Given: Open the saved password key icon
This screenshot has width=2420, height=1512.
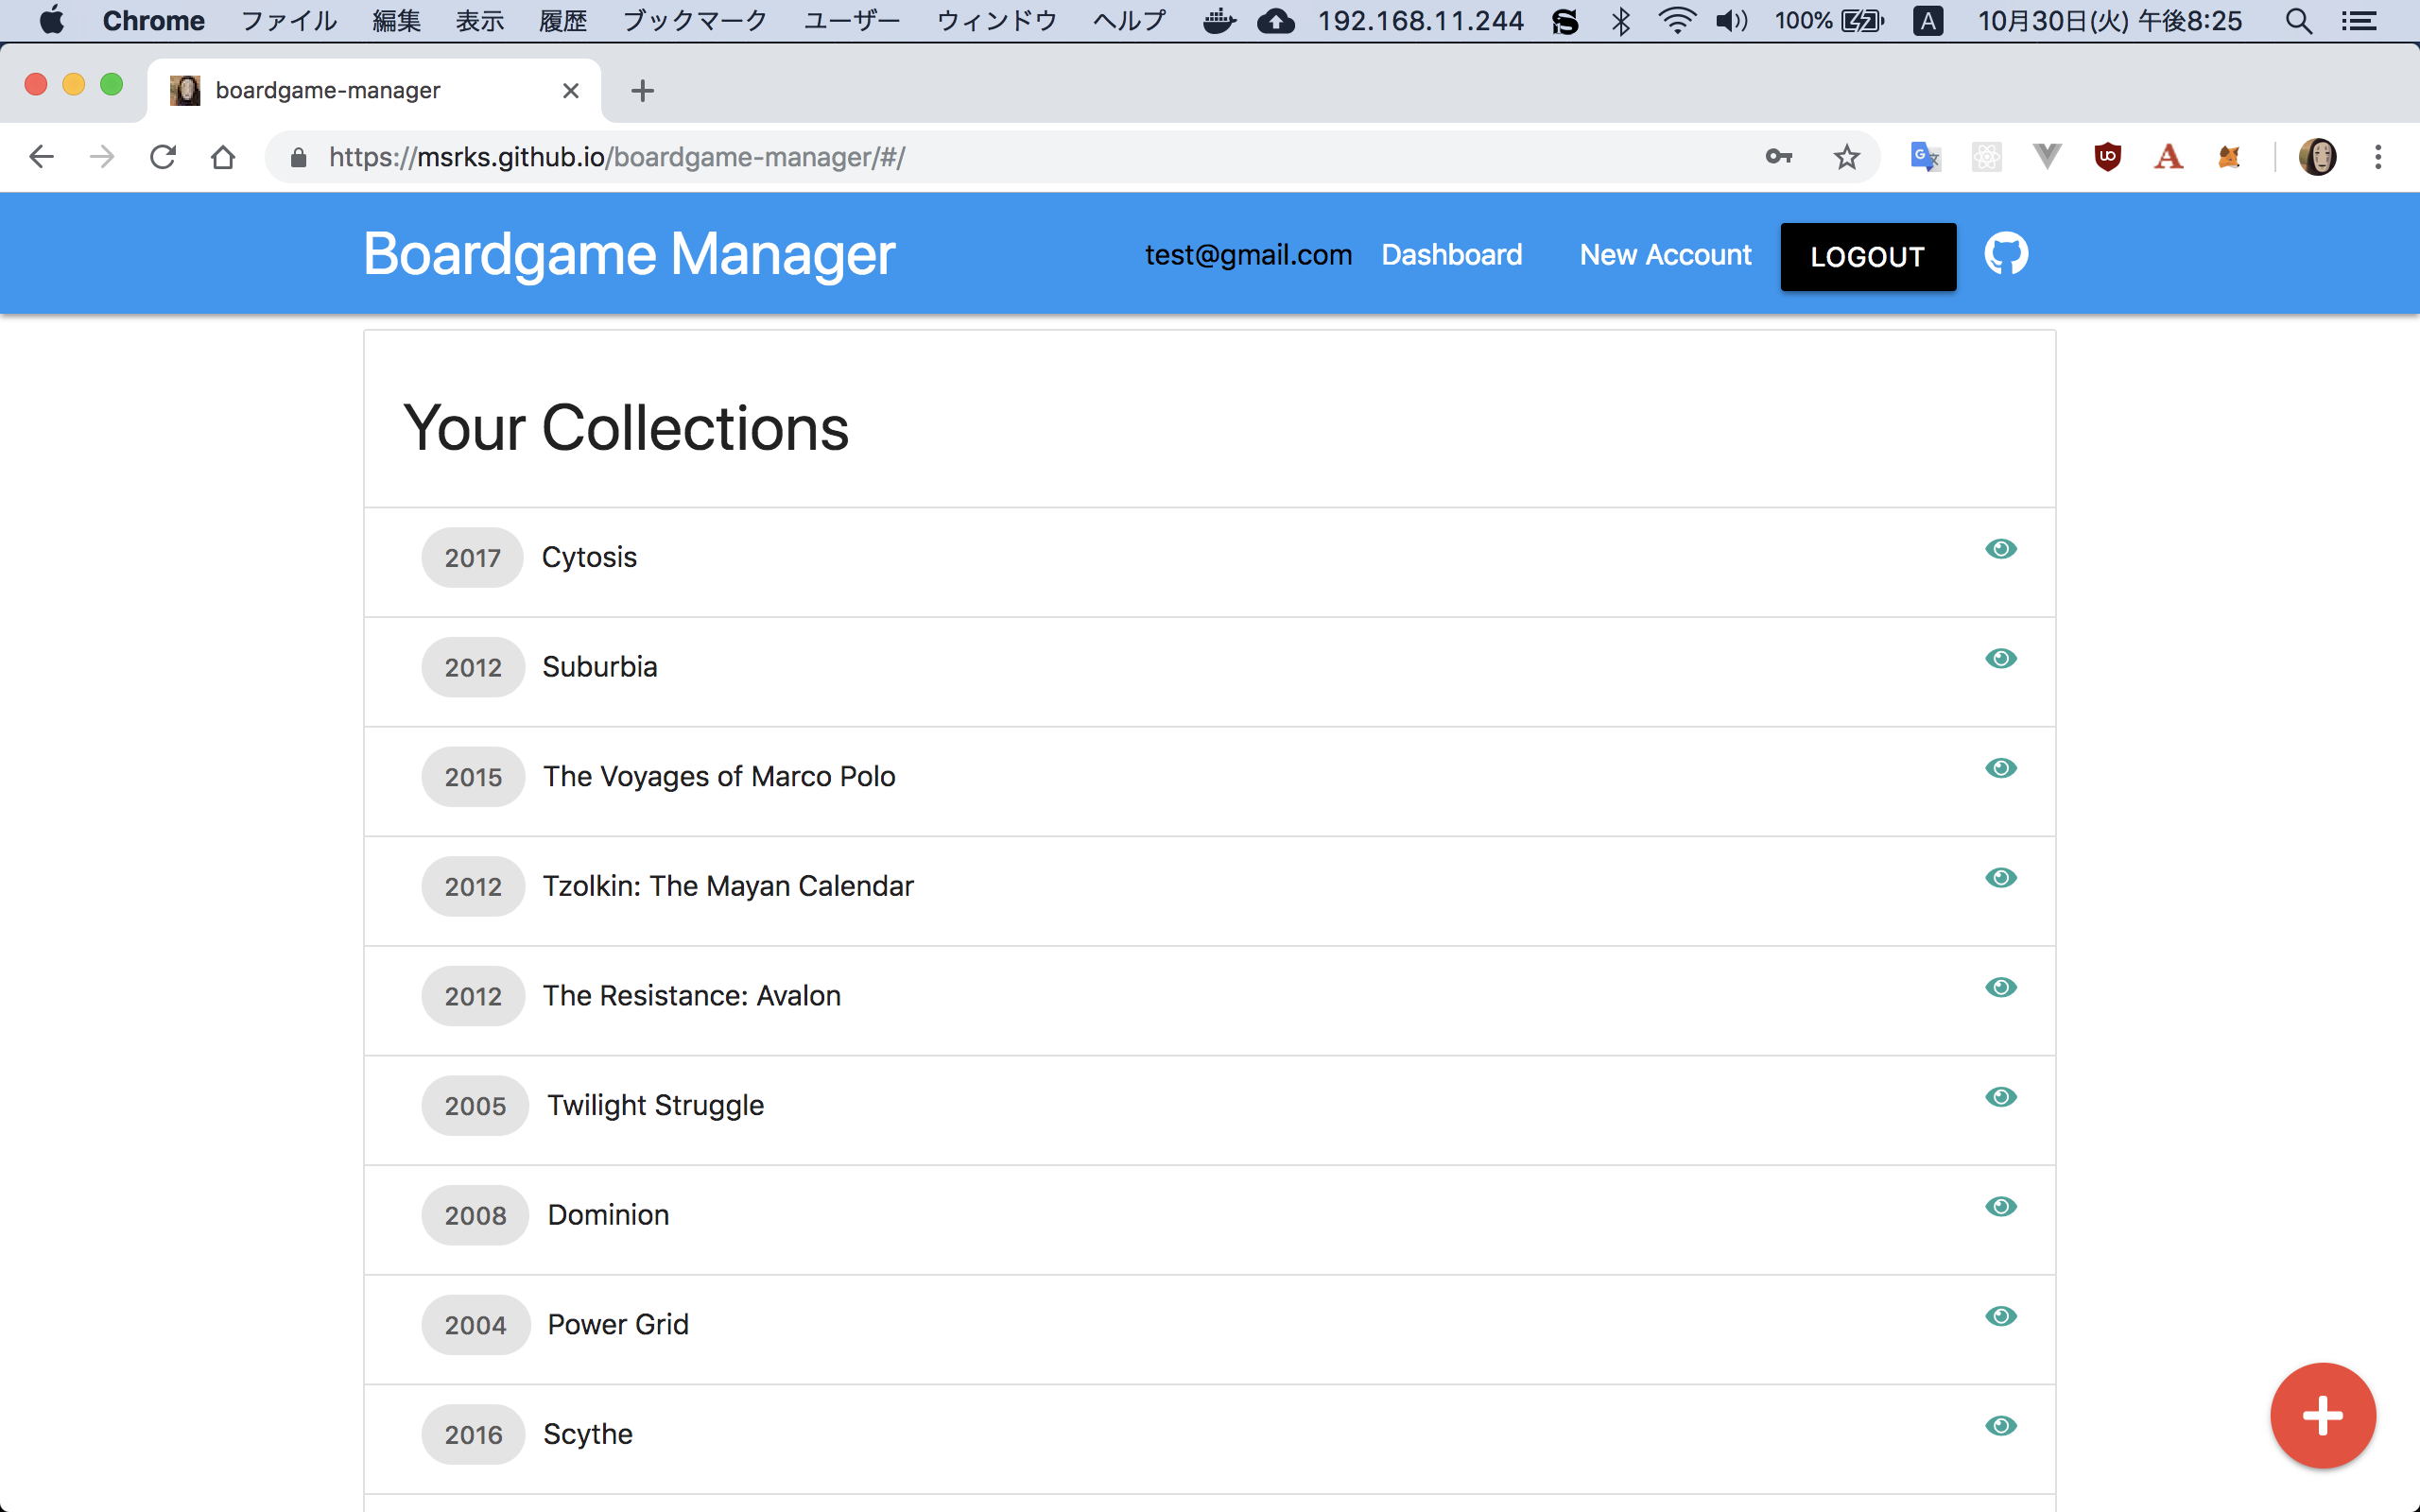Looking at the screenshot, I should click(x=1778, y=157).
